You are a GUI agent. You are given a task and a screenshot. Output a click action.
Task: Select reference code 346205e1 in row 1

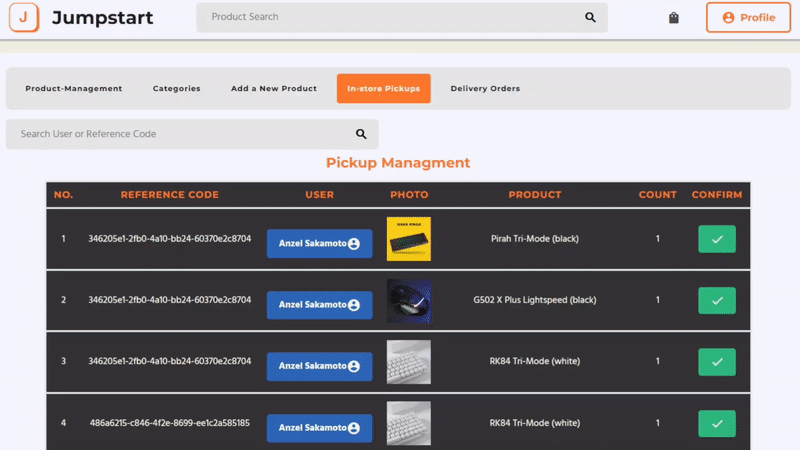click(170, 239)
